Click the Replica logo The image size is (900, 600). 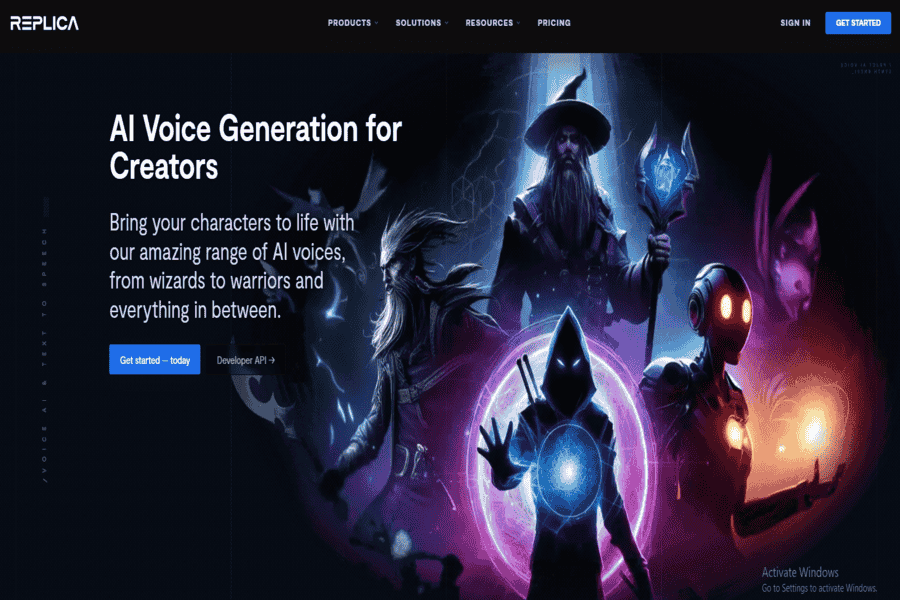point(44,23)
